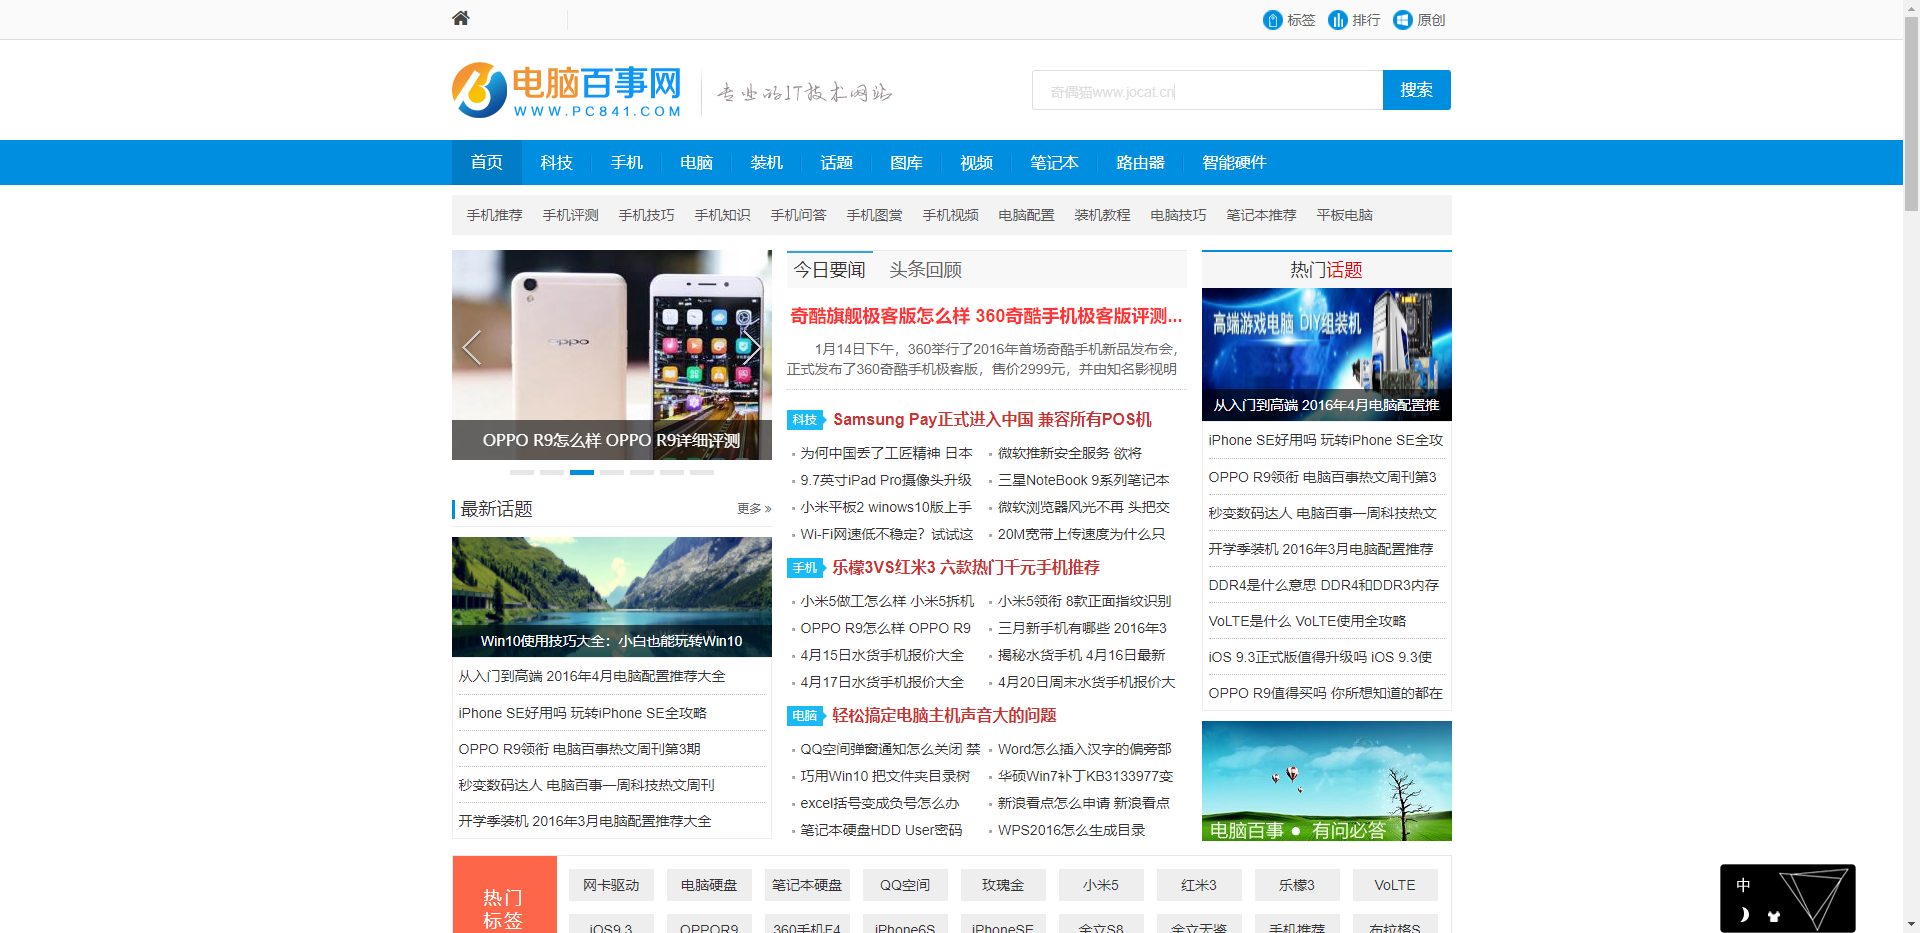Open 笔记本 in main navigation
Image resolution: width=1920 pixels, height=933 pixels.
pos(1054,162)
